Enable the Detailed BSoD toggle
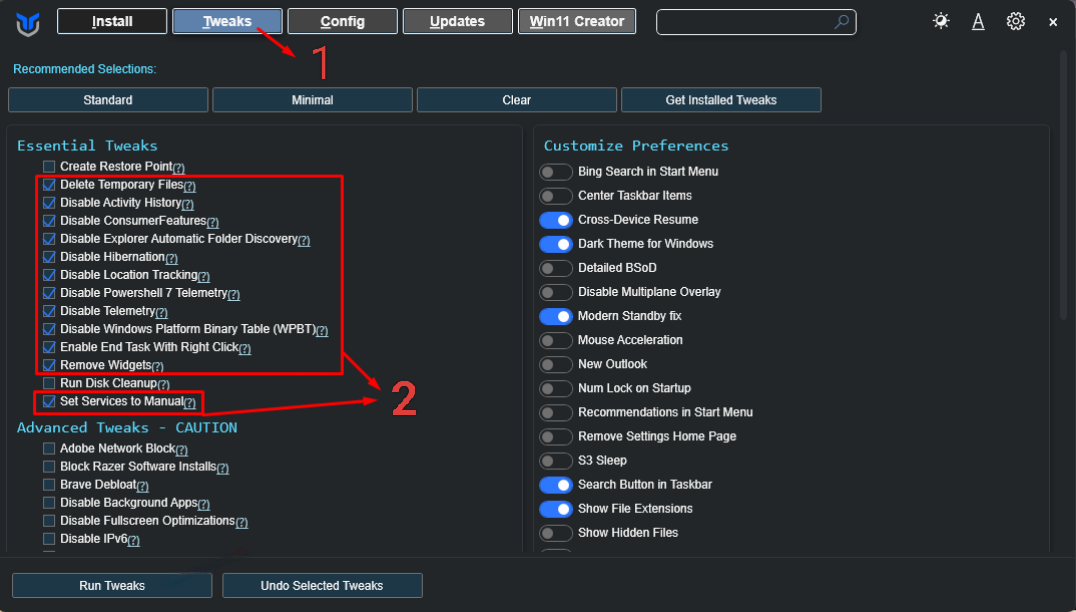Screen dimensions: 1076x612 click(x=556, y=268)
